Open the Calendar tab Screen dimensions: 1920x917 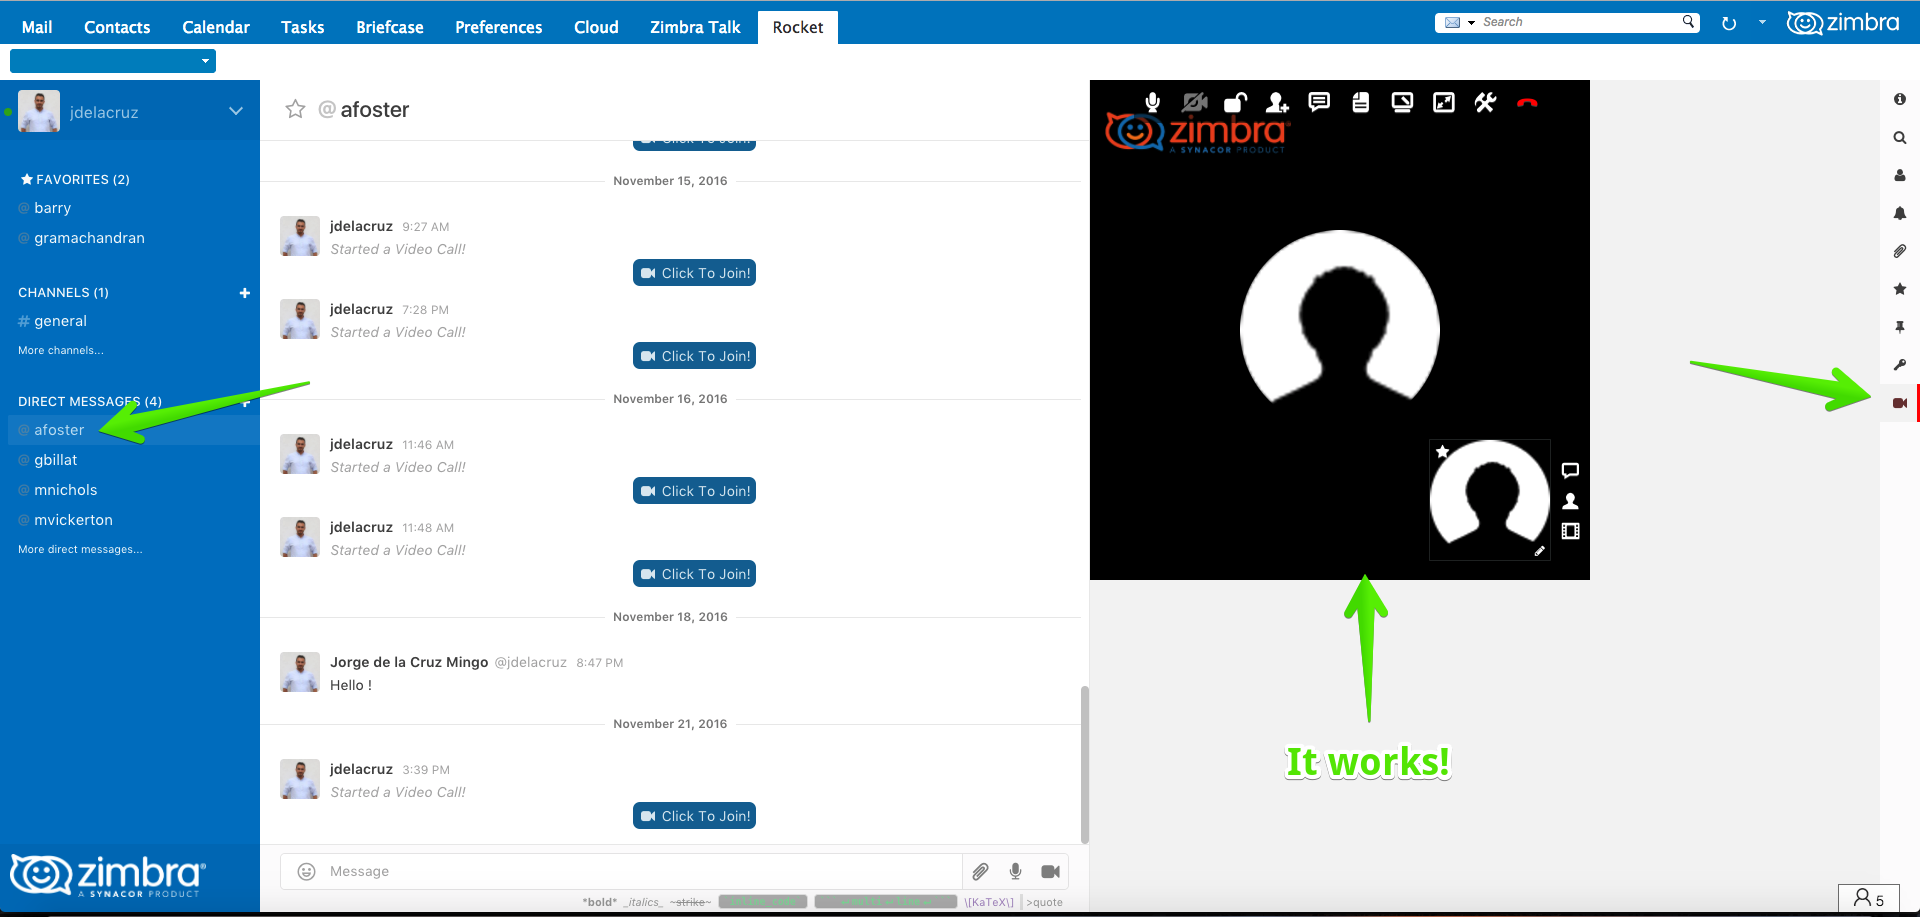[216, 27]
